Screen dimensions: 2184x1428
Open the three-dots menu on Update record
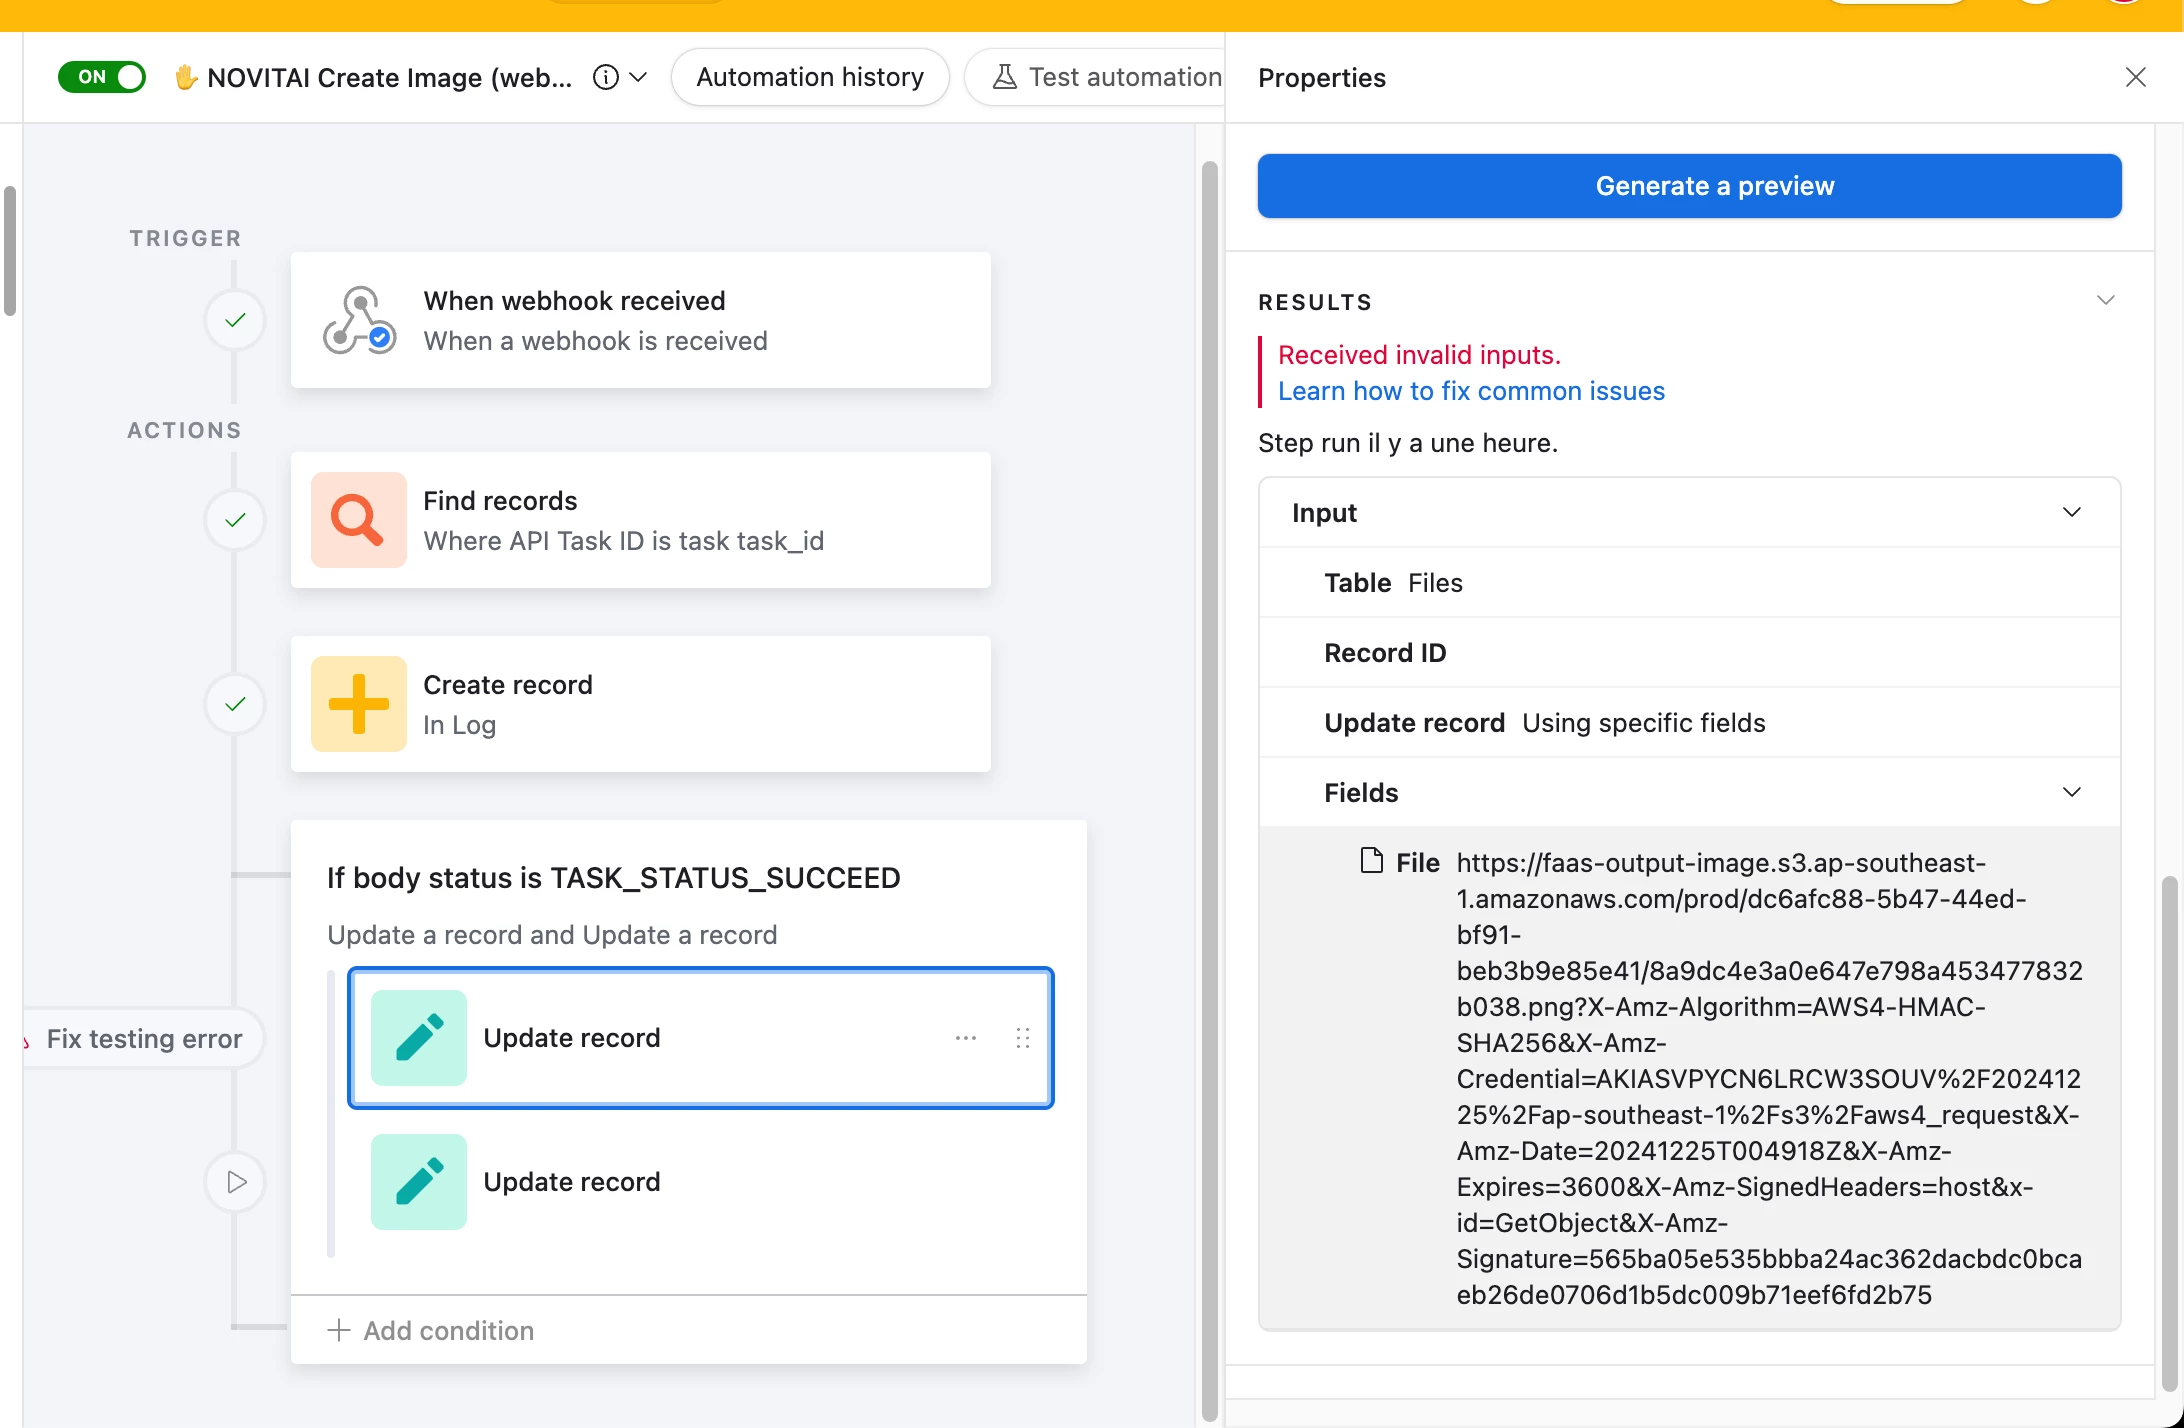pyautogui.click(x=965, y=1038)
